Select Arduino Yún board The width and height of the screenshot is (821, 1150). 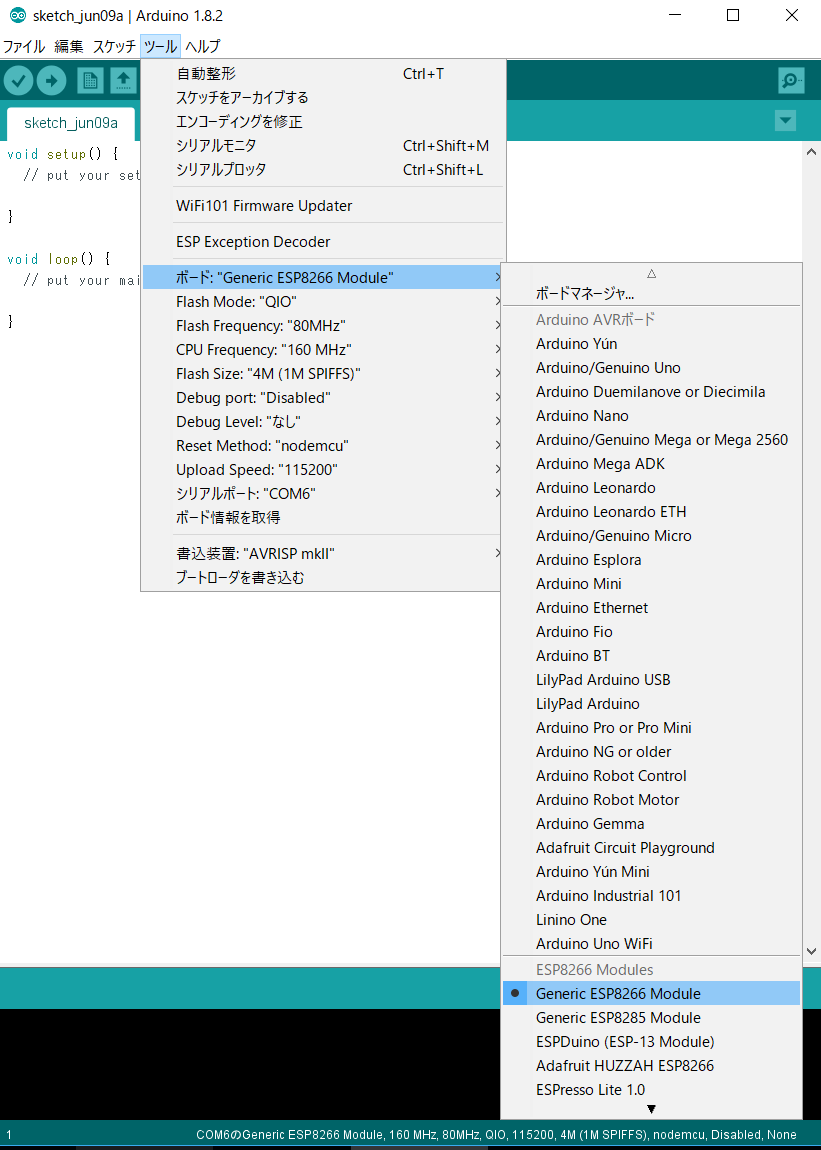tap(652, 344)
